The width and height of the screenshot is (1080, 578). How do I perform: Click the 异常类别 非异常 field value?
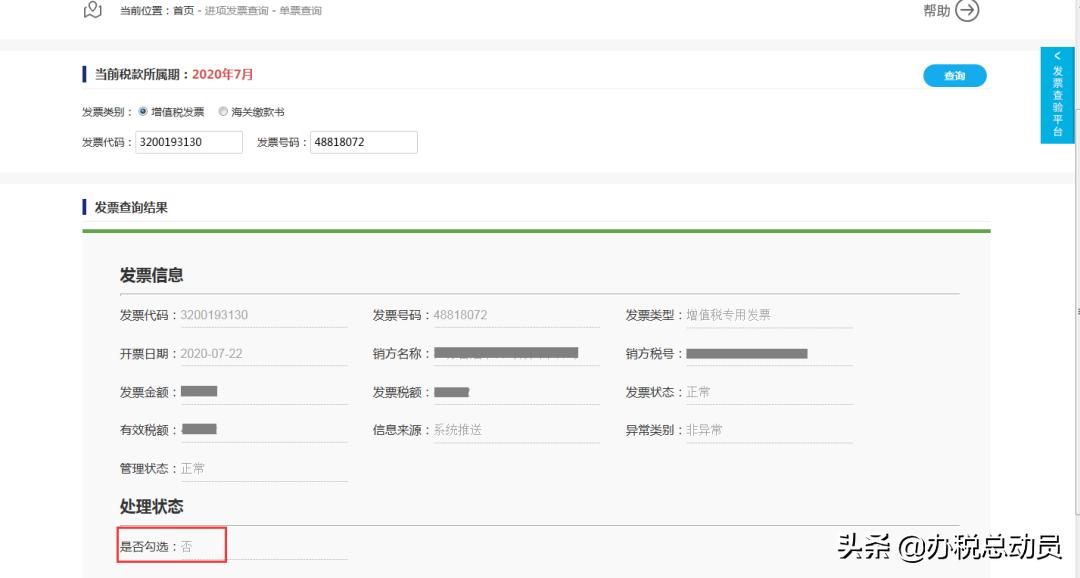(705, 429)
